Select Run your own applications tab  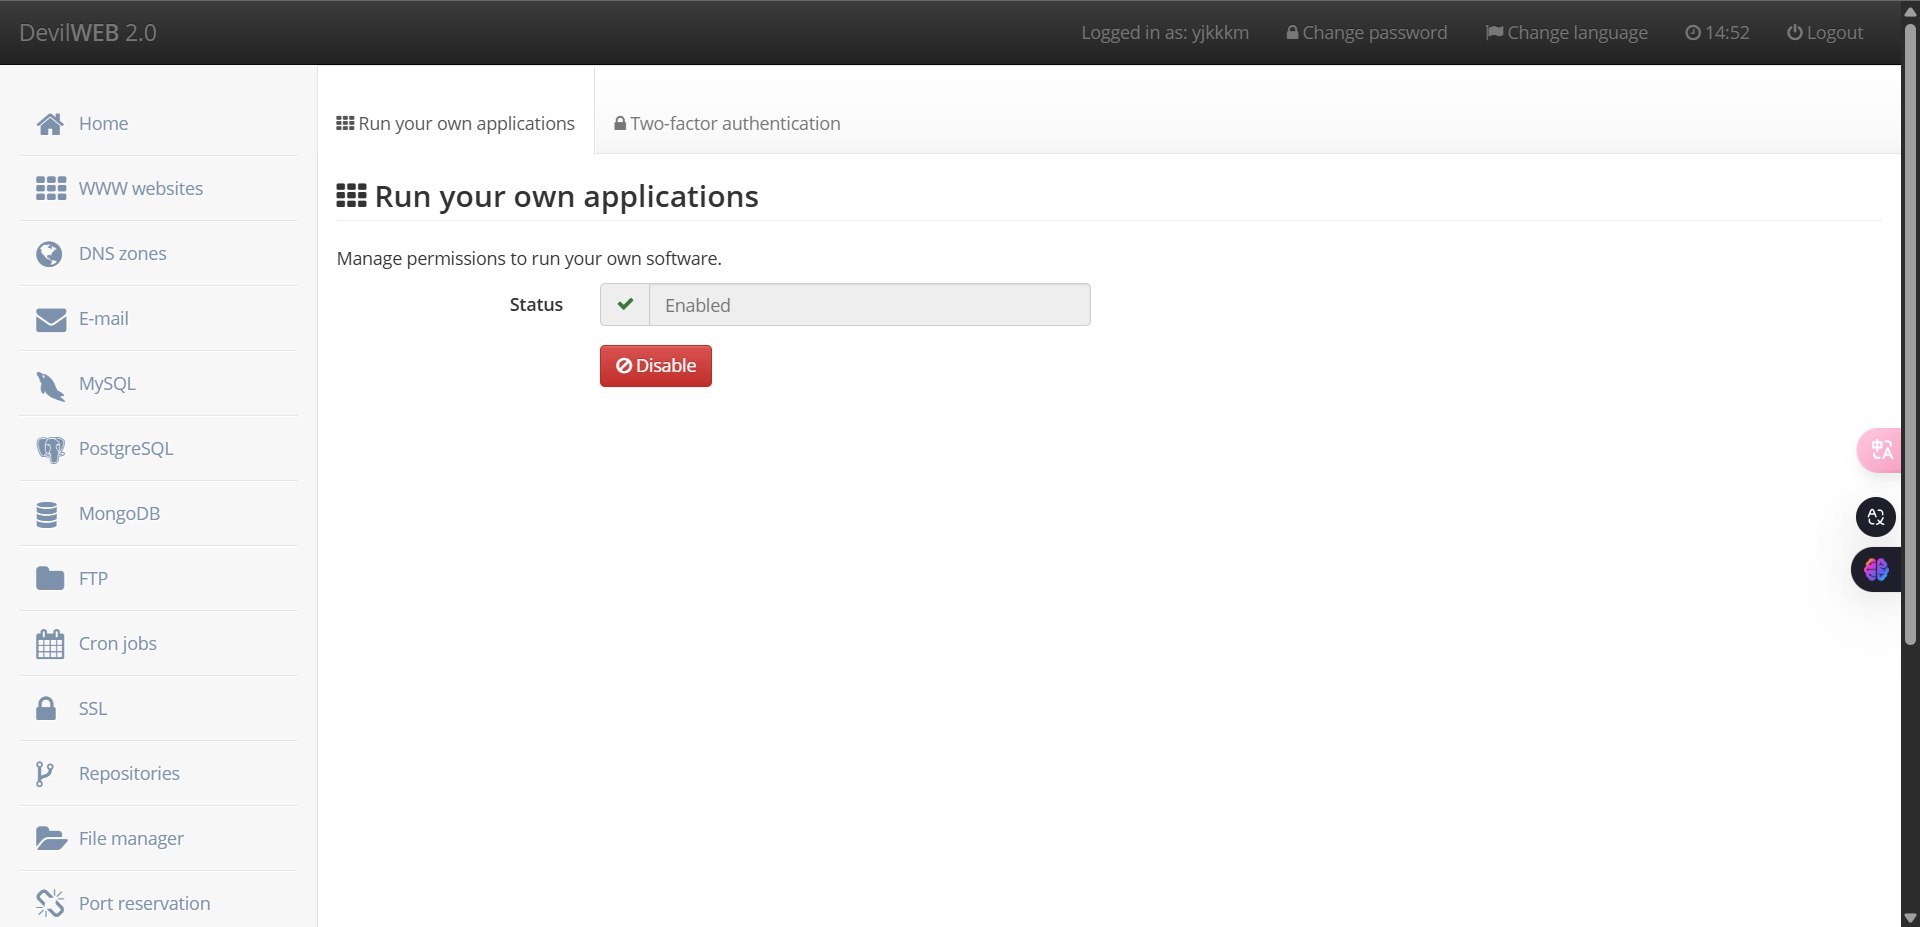(x=456, y=124)
